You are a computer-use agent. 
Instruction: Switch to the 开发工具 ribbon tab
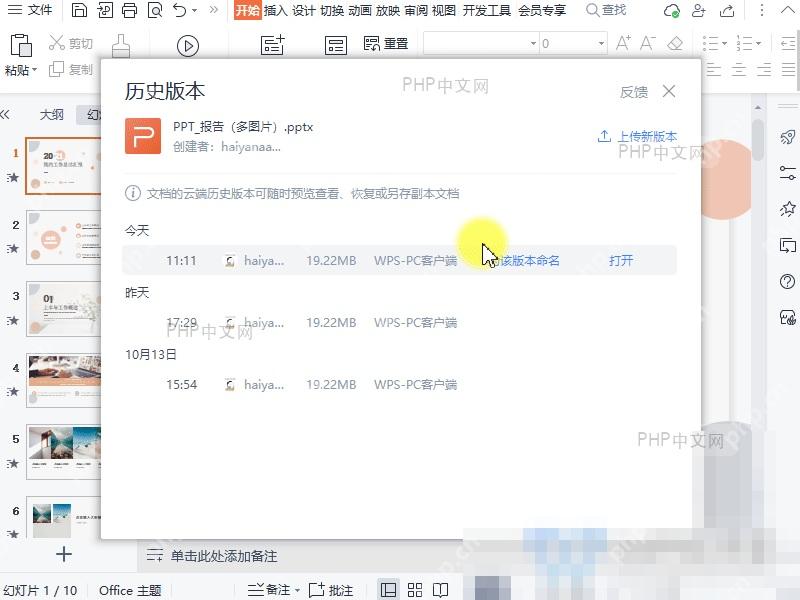pos(487,10)
